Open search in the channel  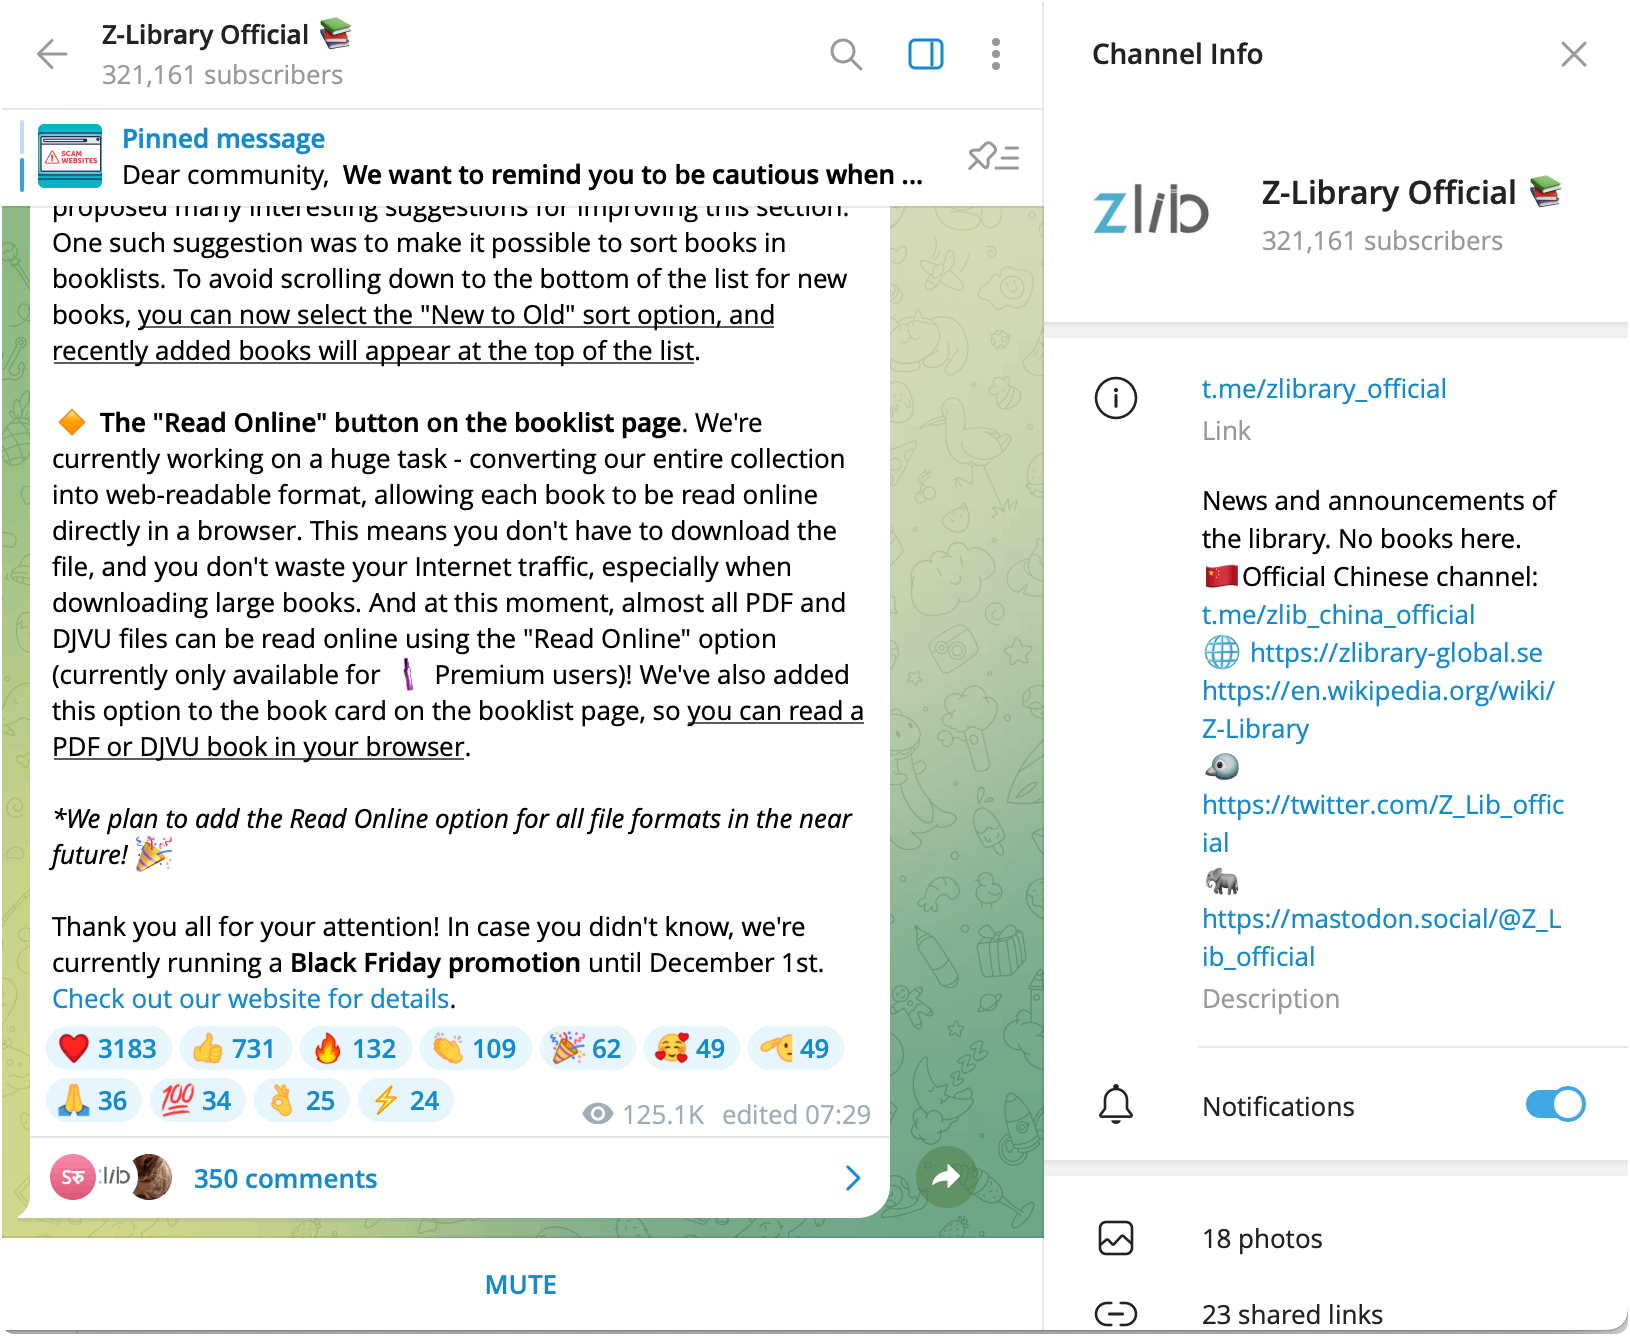pyautogui.click(x=846, y=54)
